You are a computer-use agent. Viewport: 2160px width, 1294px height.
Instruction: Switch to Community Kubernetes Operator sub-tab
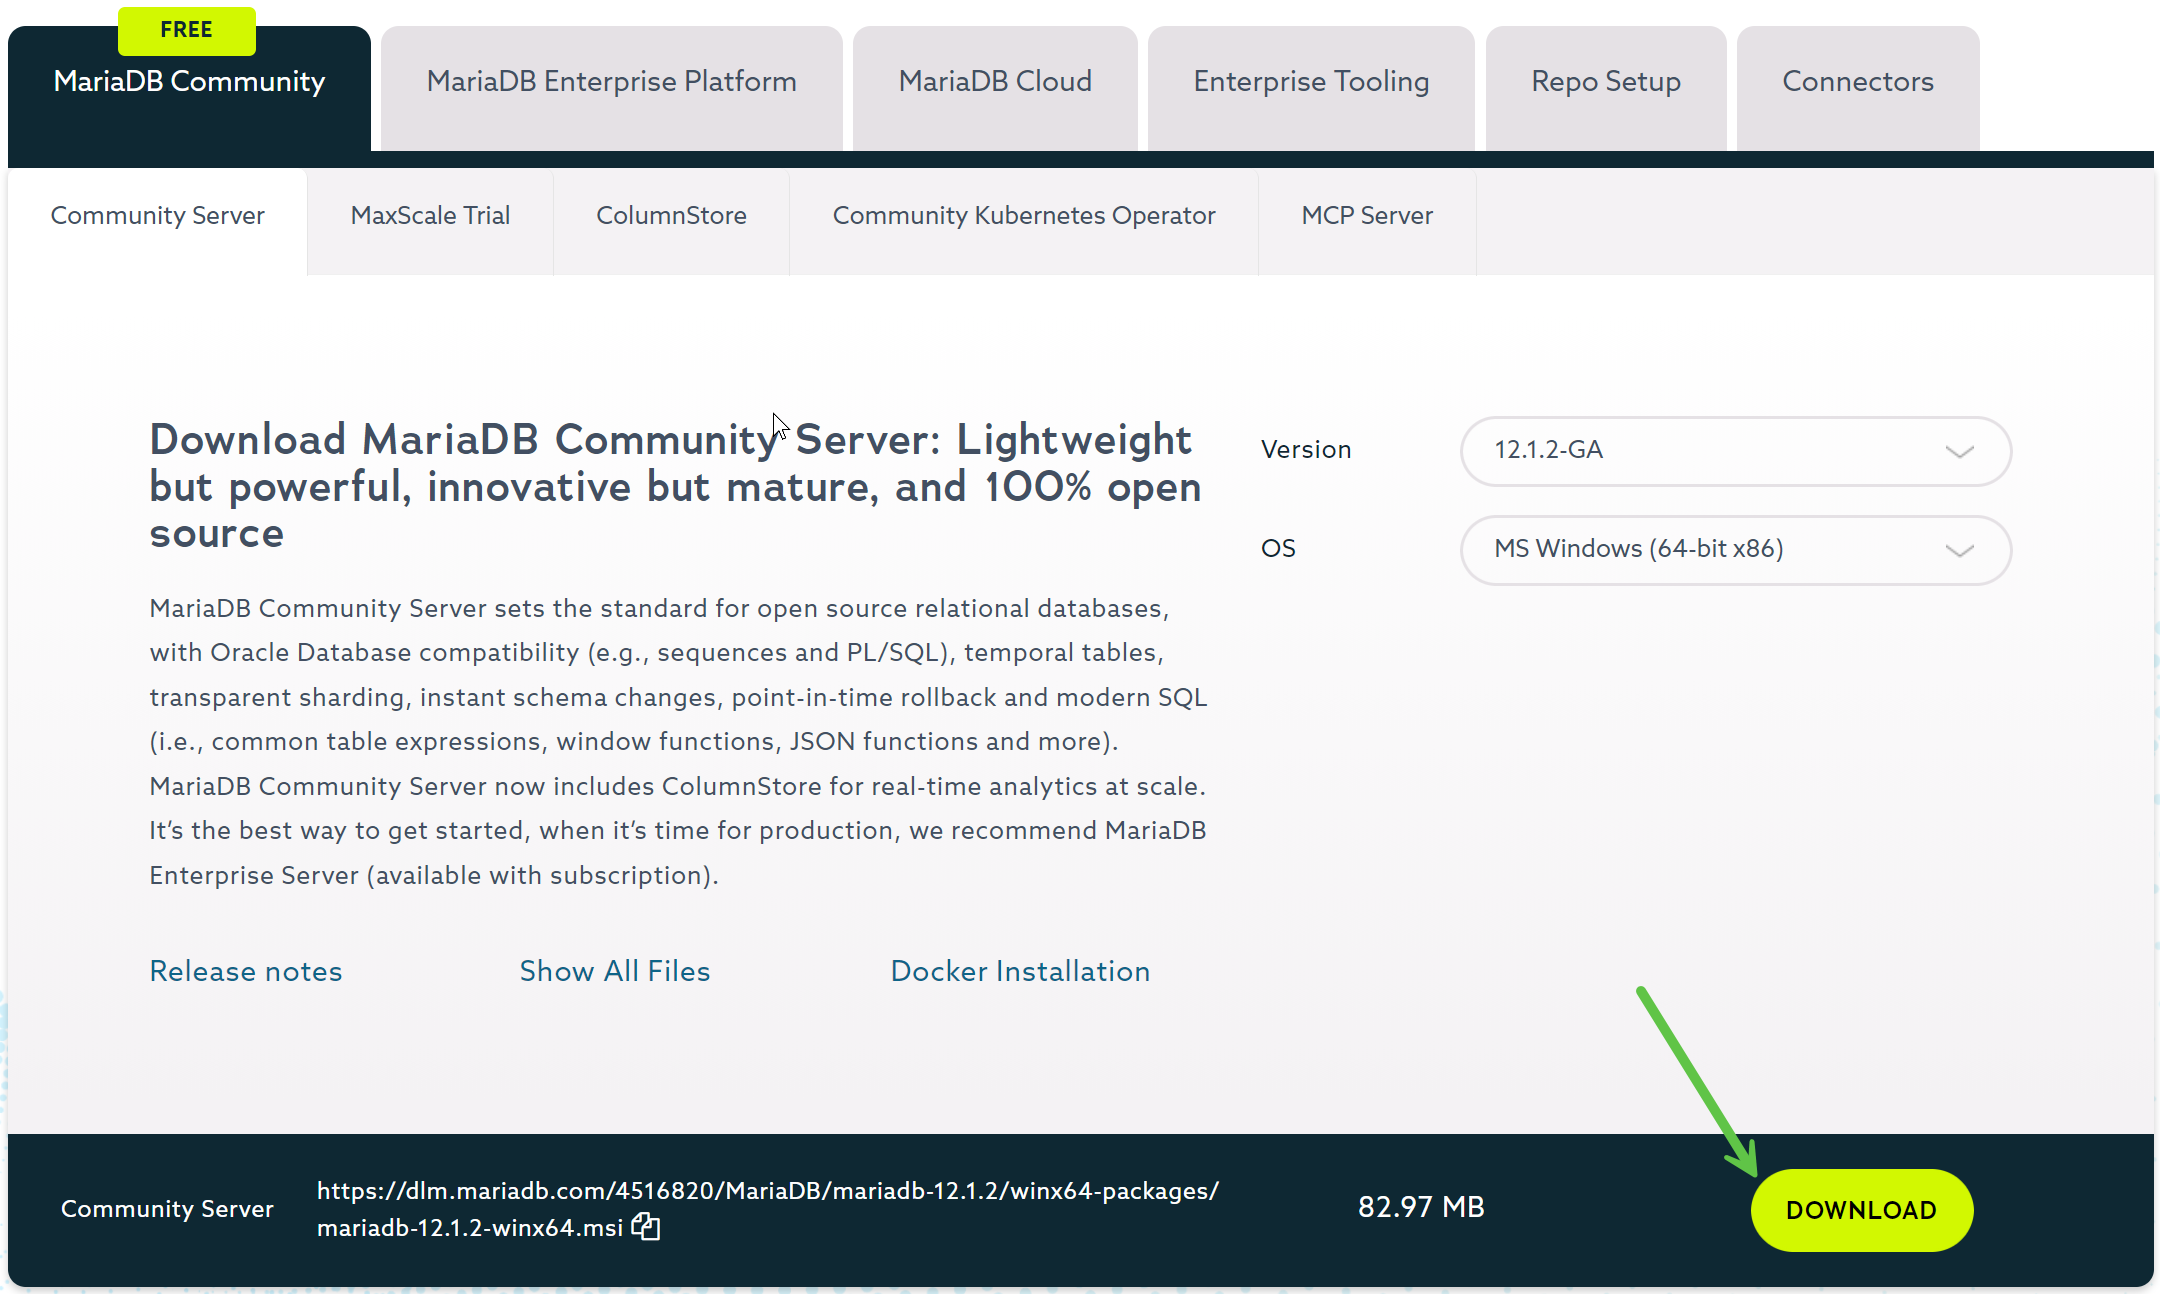(x=1024, y=216)
